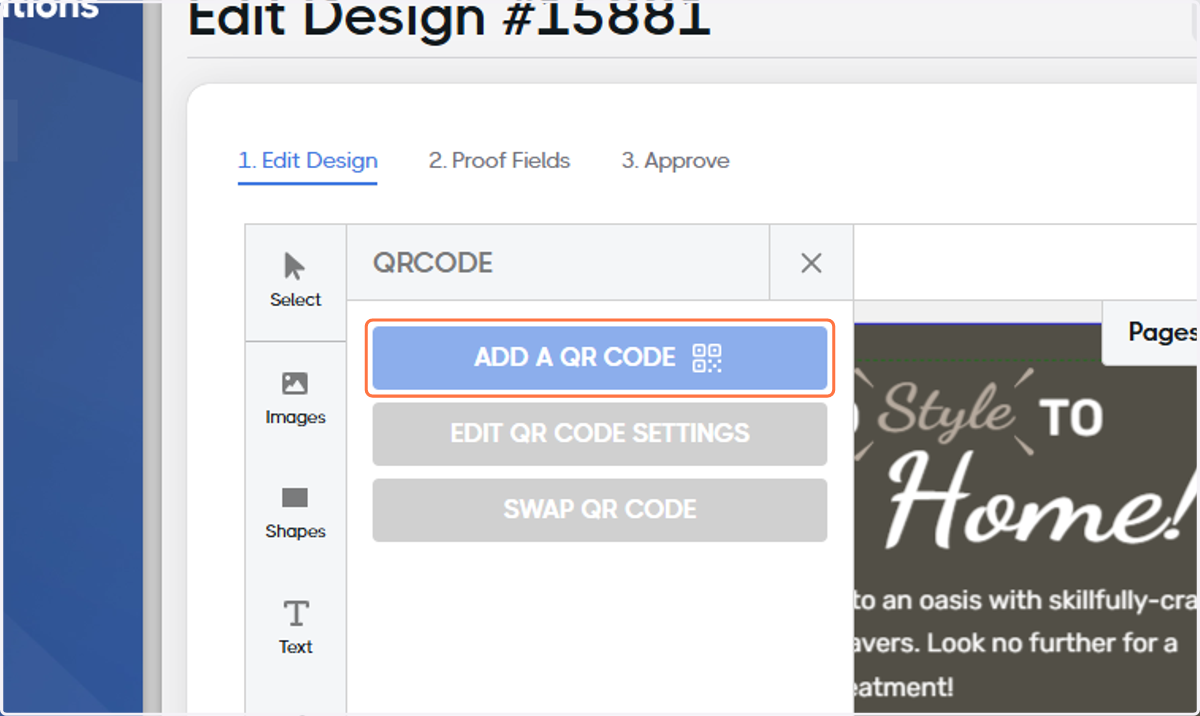Choose the Shapes tool

click(x=295, y=513)
